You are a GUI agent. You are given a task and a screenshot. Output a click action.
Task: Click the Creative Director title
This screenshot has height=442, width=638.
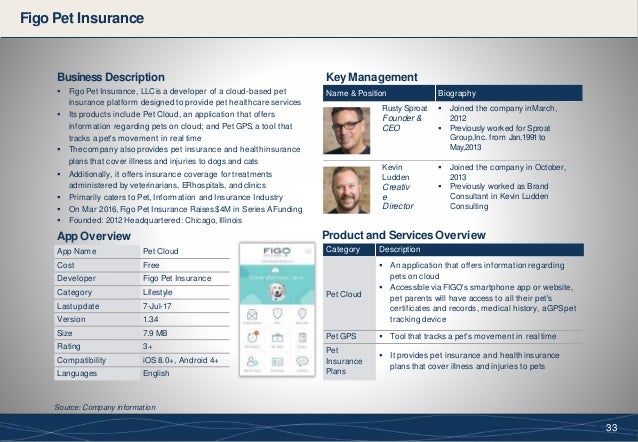(397, 197)
